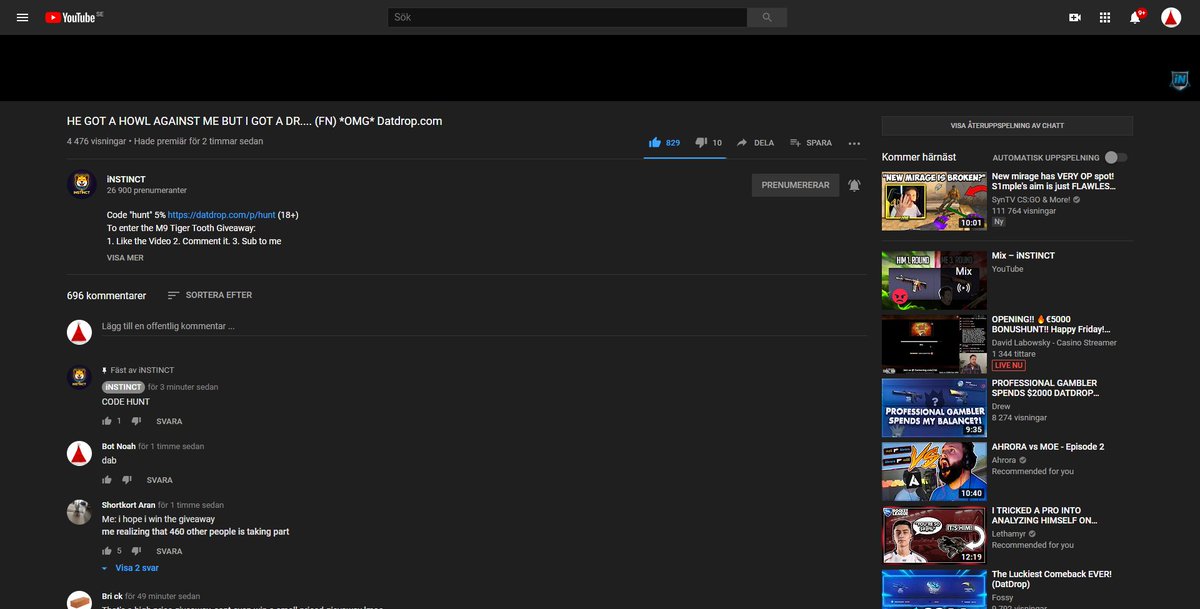The height and width of the screenshot is (609, 1200).
Task: Open the notifications bell
Action: point(1136,17)
